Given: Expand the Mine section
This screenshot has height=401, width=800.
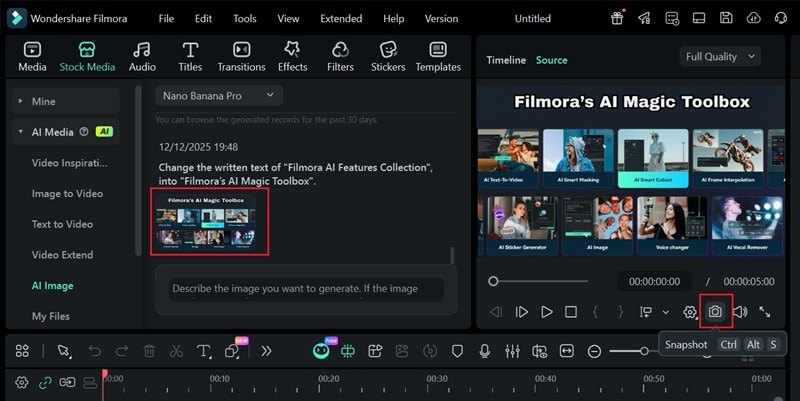Looking at the screenshot, I should (20, 101).
